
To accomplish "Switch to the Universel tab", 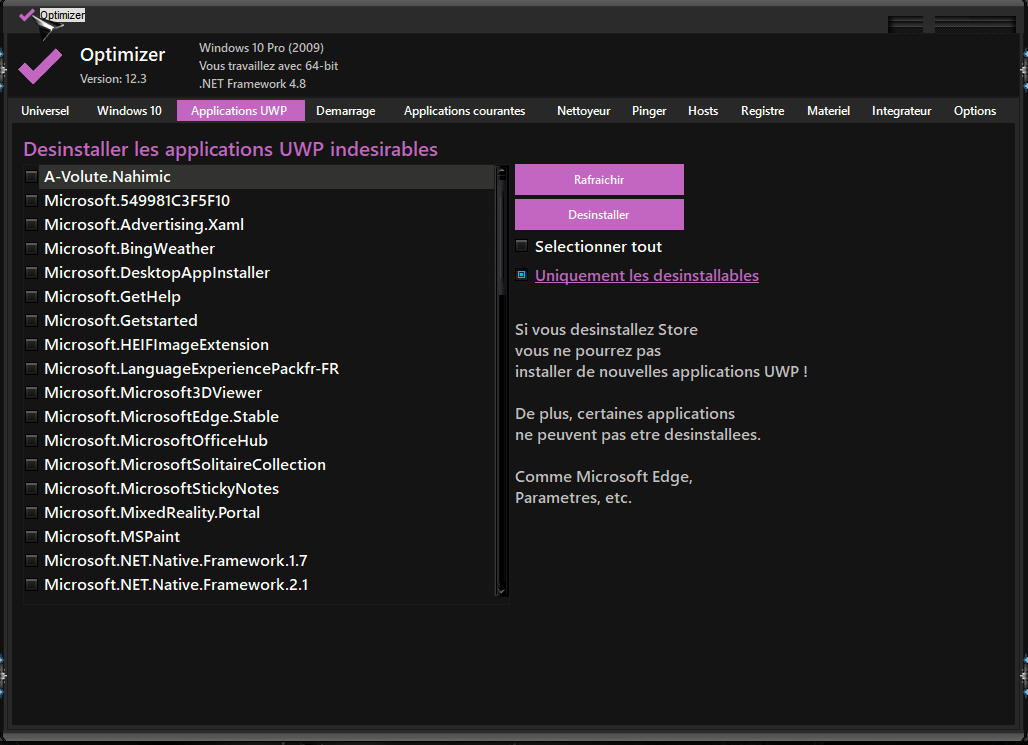I will [45, 111].
